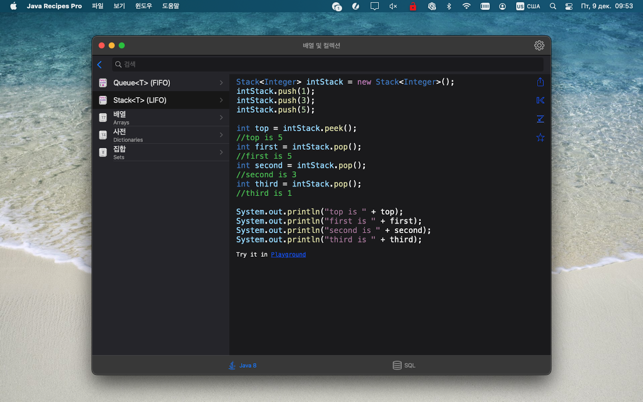
Task: Open the 보기 menu
Action: click(x=119, y=6)
